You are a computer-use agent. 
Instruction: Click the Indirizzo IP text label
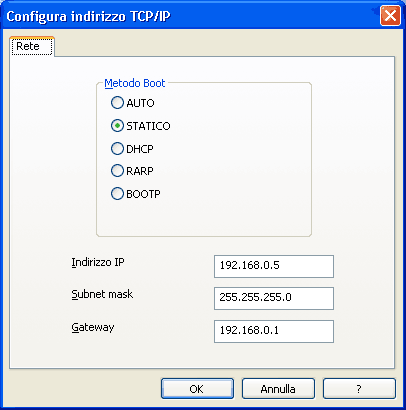tap(98, 262)
